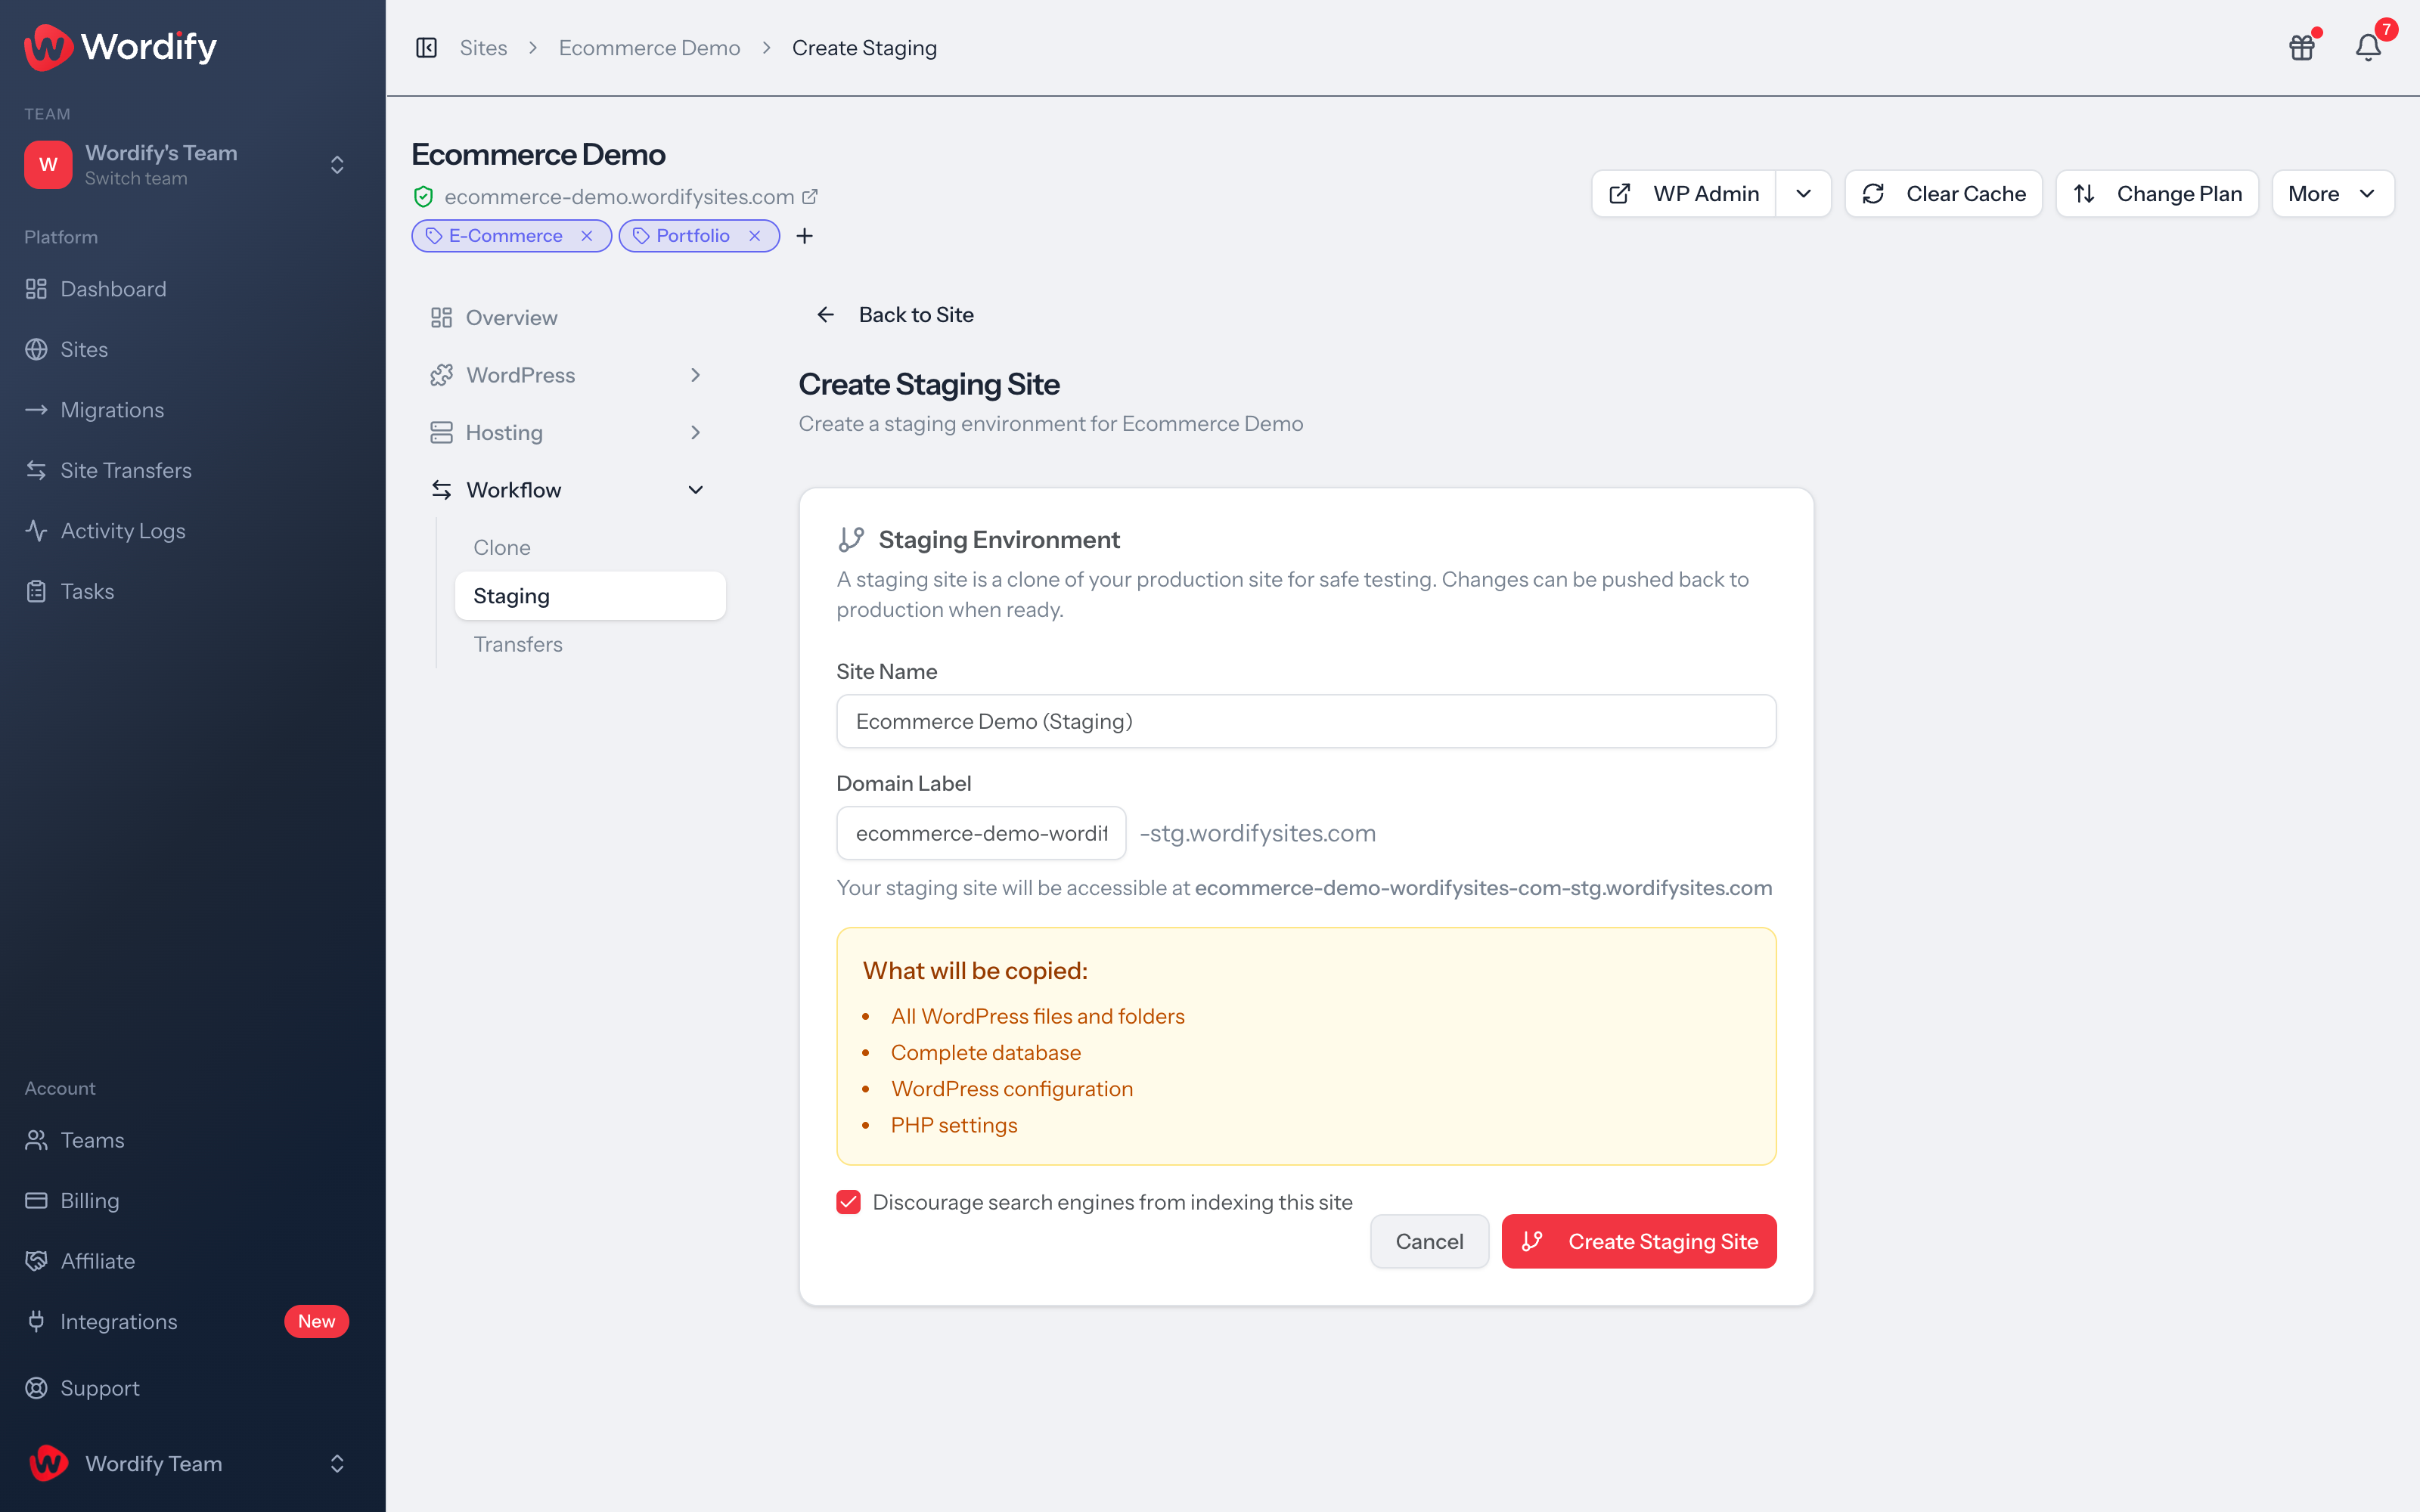Viewport: 2420px width, 1512px height.
Task: Click Create Staging Site button
Action: click(1639, 1242)
